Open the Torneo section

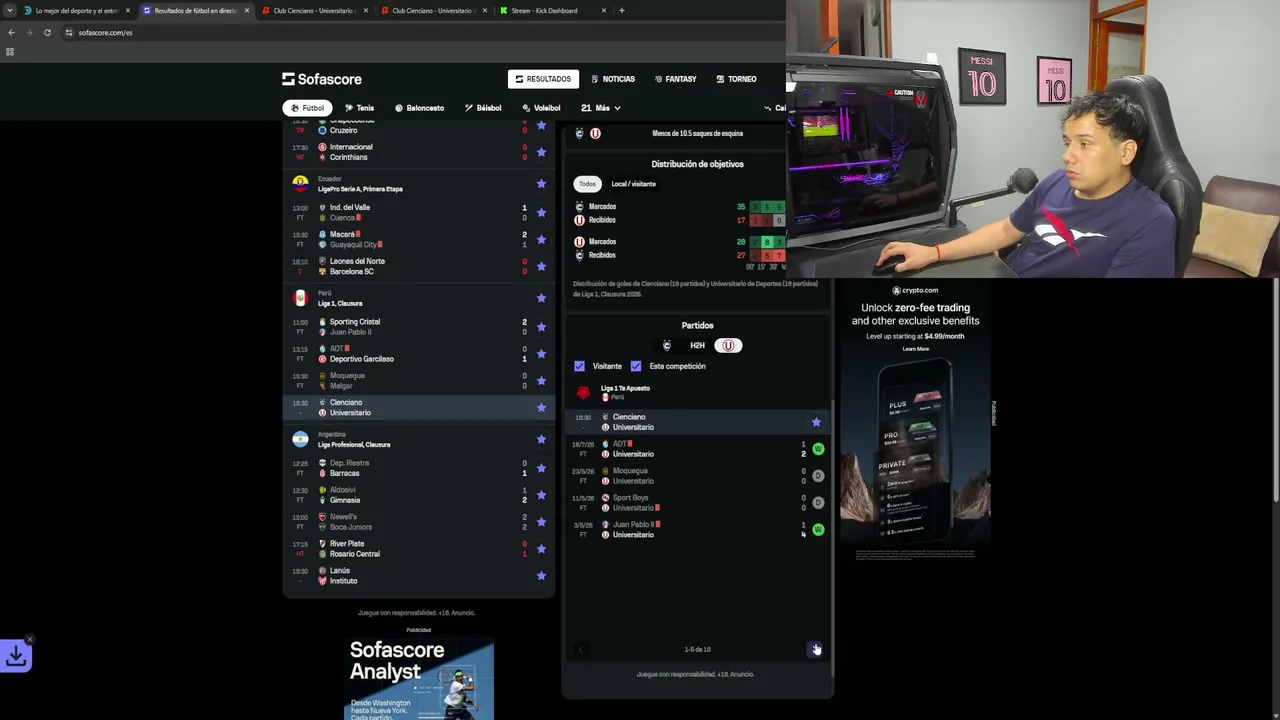tap(736, 79)
